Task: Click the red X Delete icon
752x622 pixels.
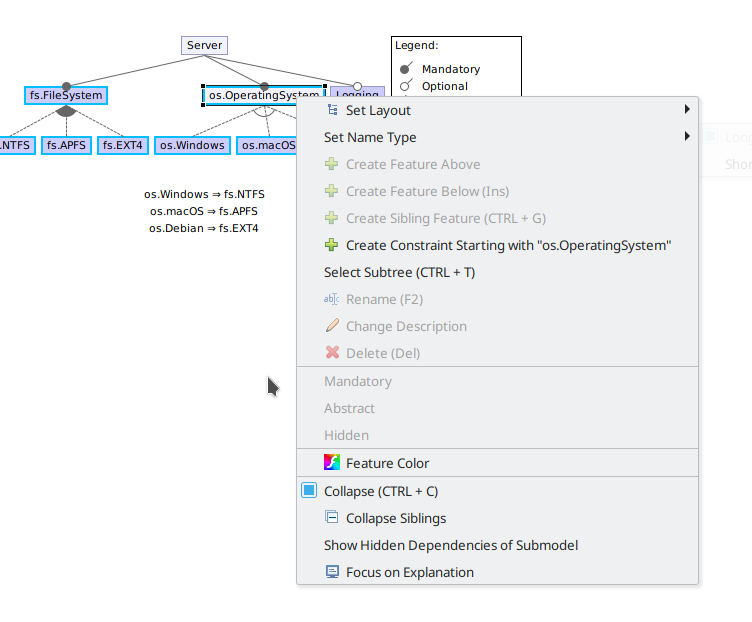Action: (332, 352)
